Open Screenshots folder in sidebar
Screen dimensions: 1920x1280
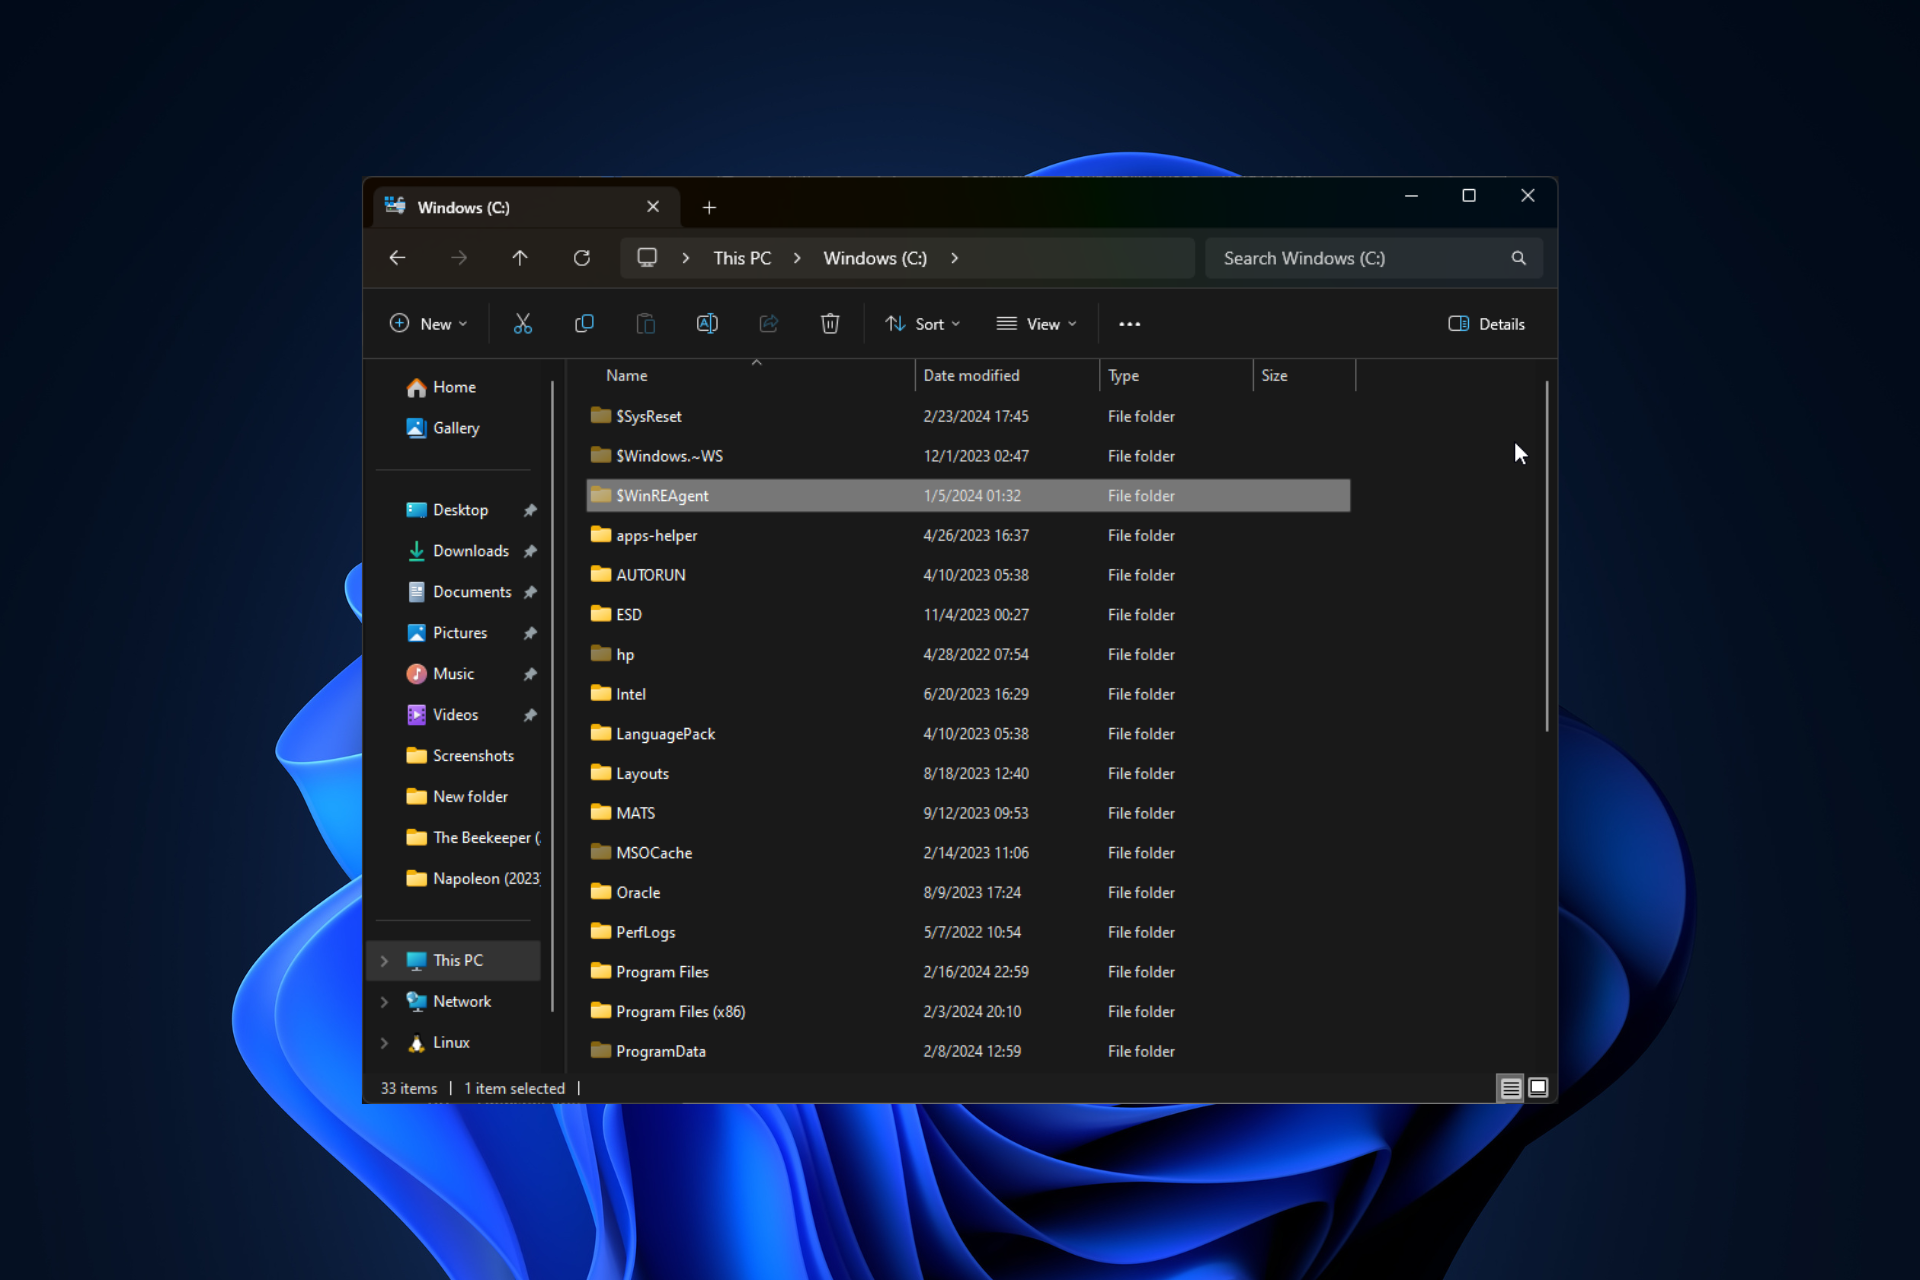(x=460, y=756)
